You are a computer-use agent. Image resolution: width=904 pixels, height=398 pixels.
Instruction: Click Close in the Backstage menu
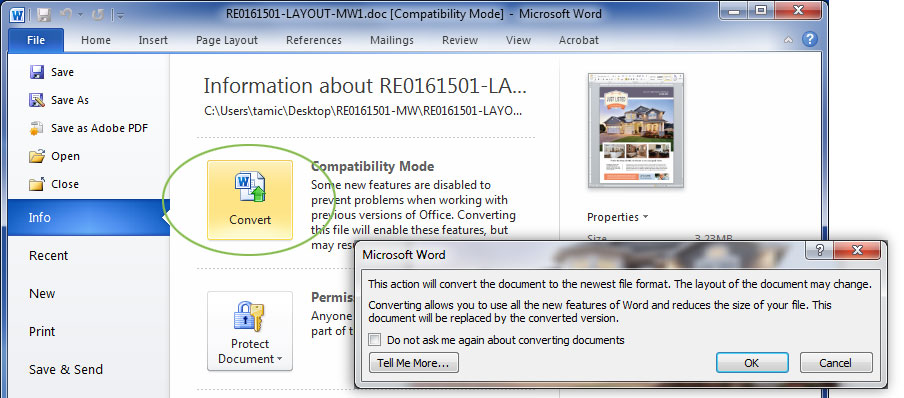point(53,184)
